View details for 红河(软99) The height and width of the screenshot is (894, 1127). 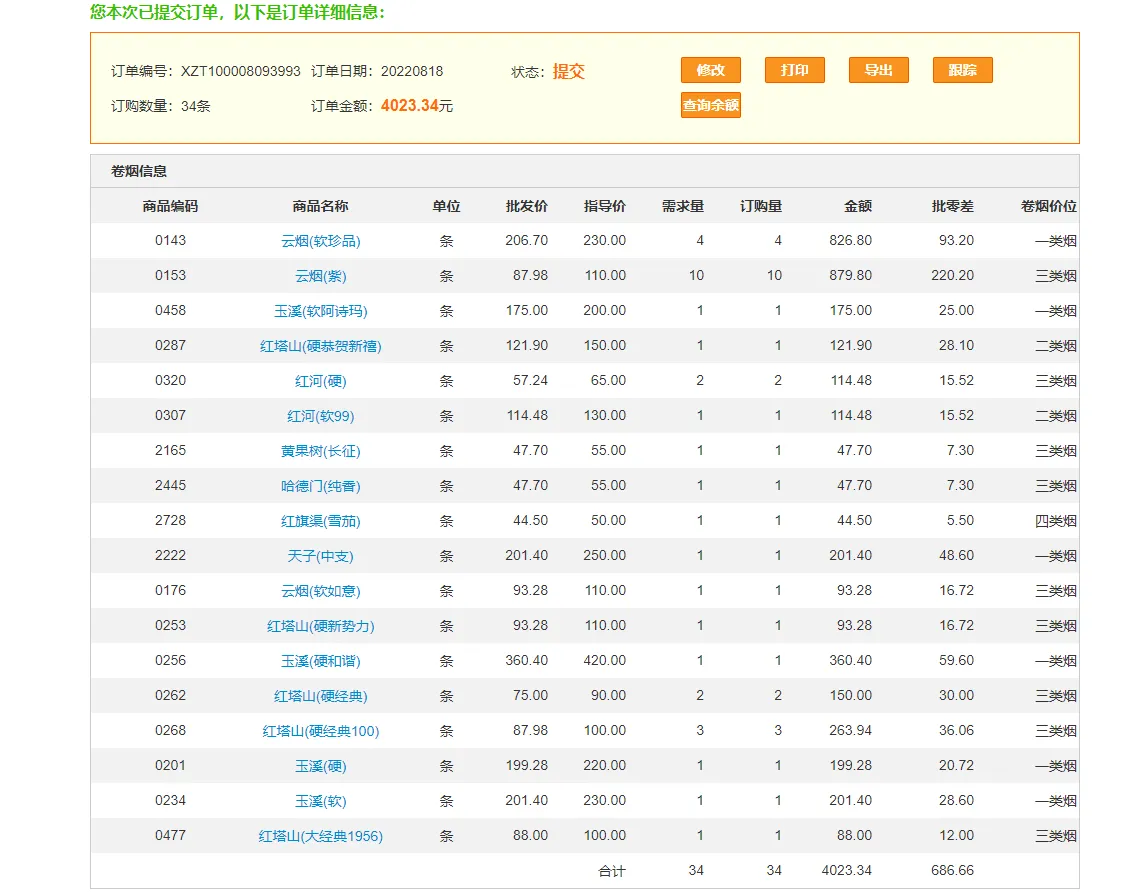point(320,416)
